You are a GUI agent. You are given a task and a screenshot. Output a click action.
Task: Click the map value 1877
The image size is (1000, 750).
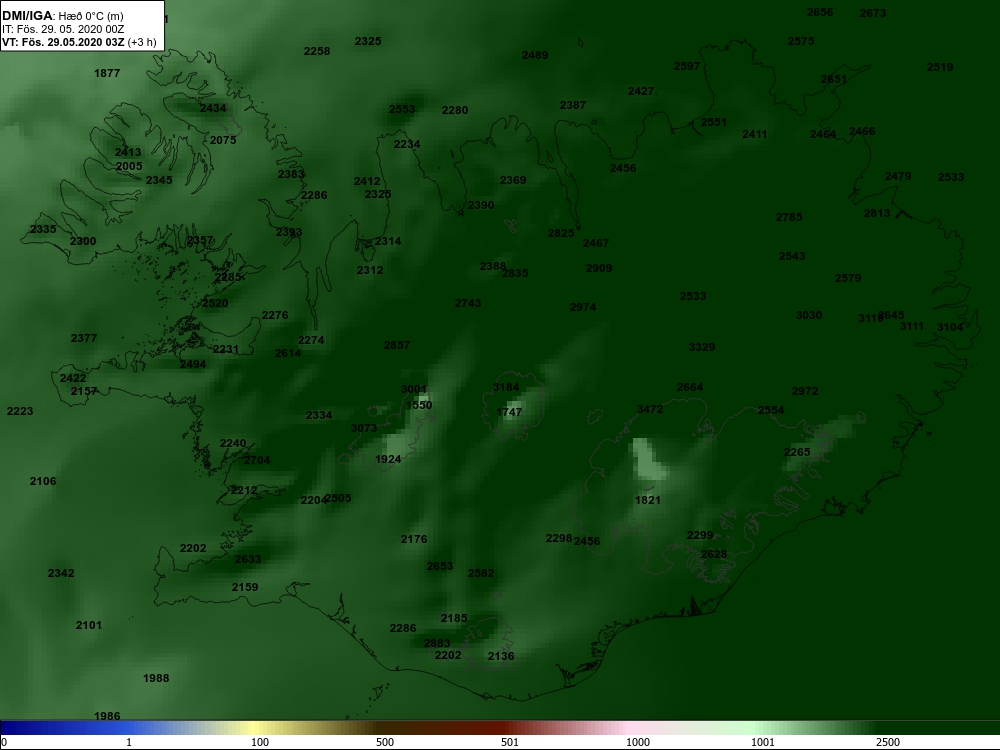tap(107, 73)
